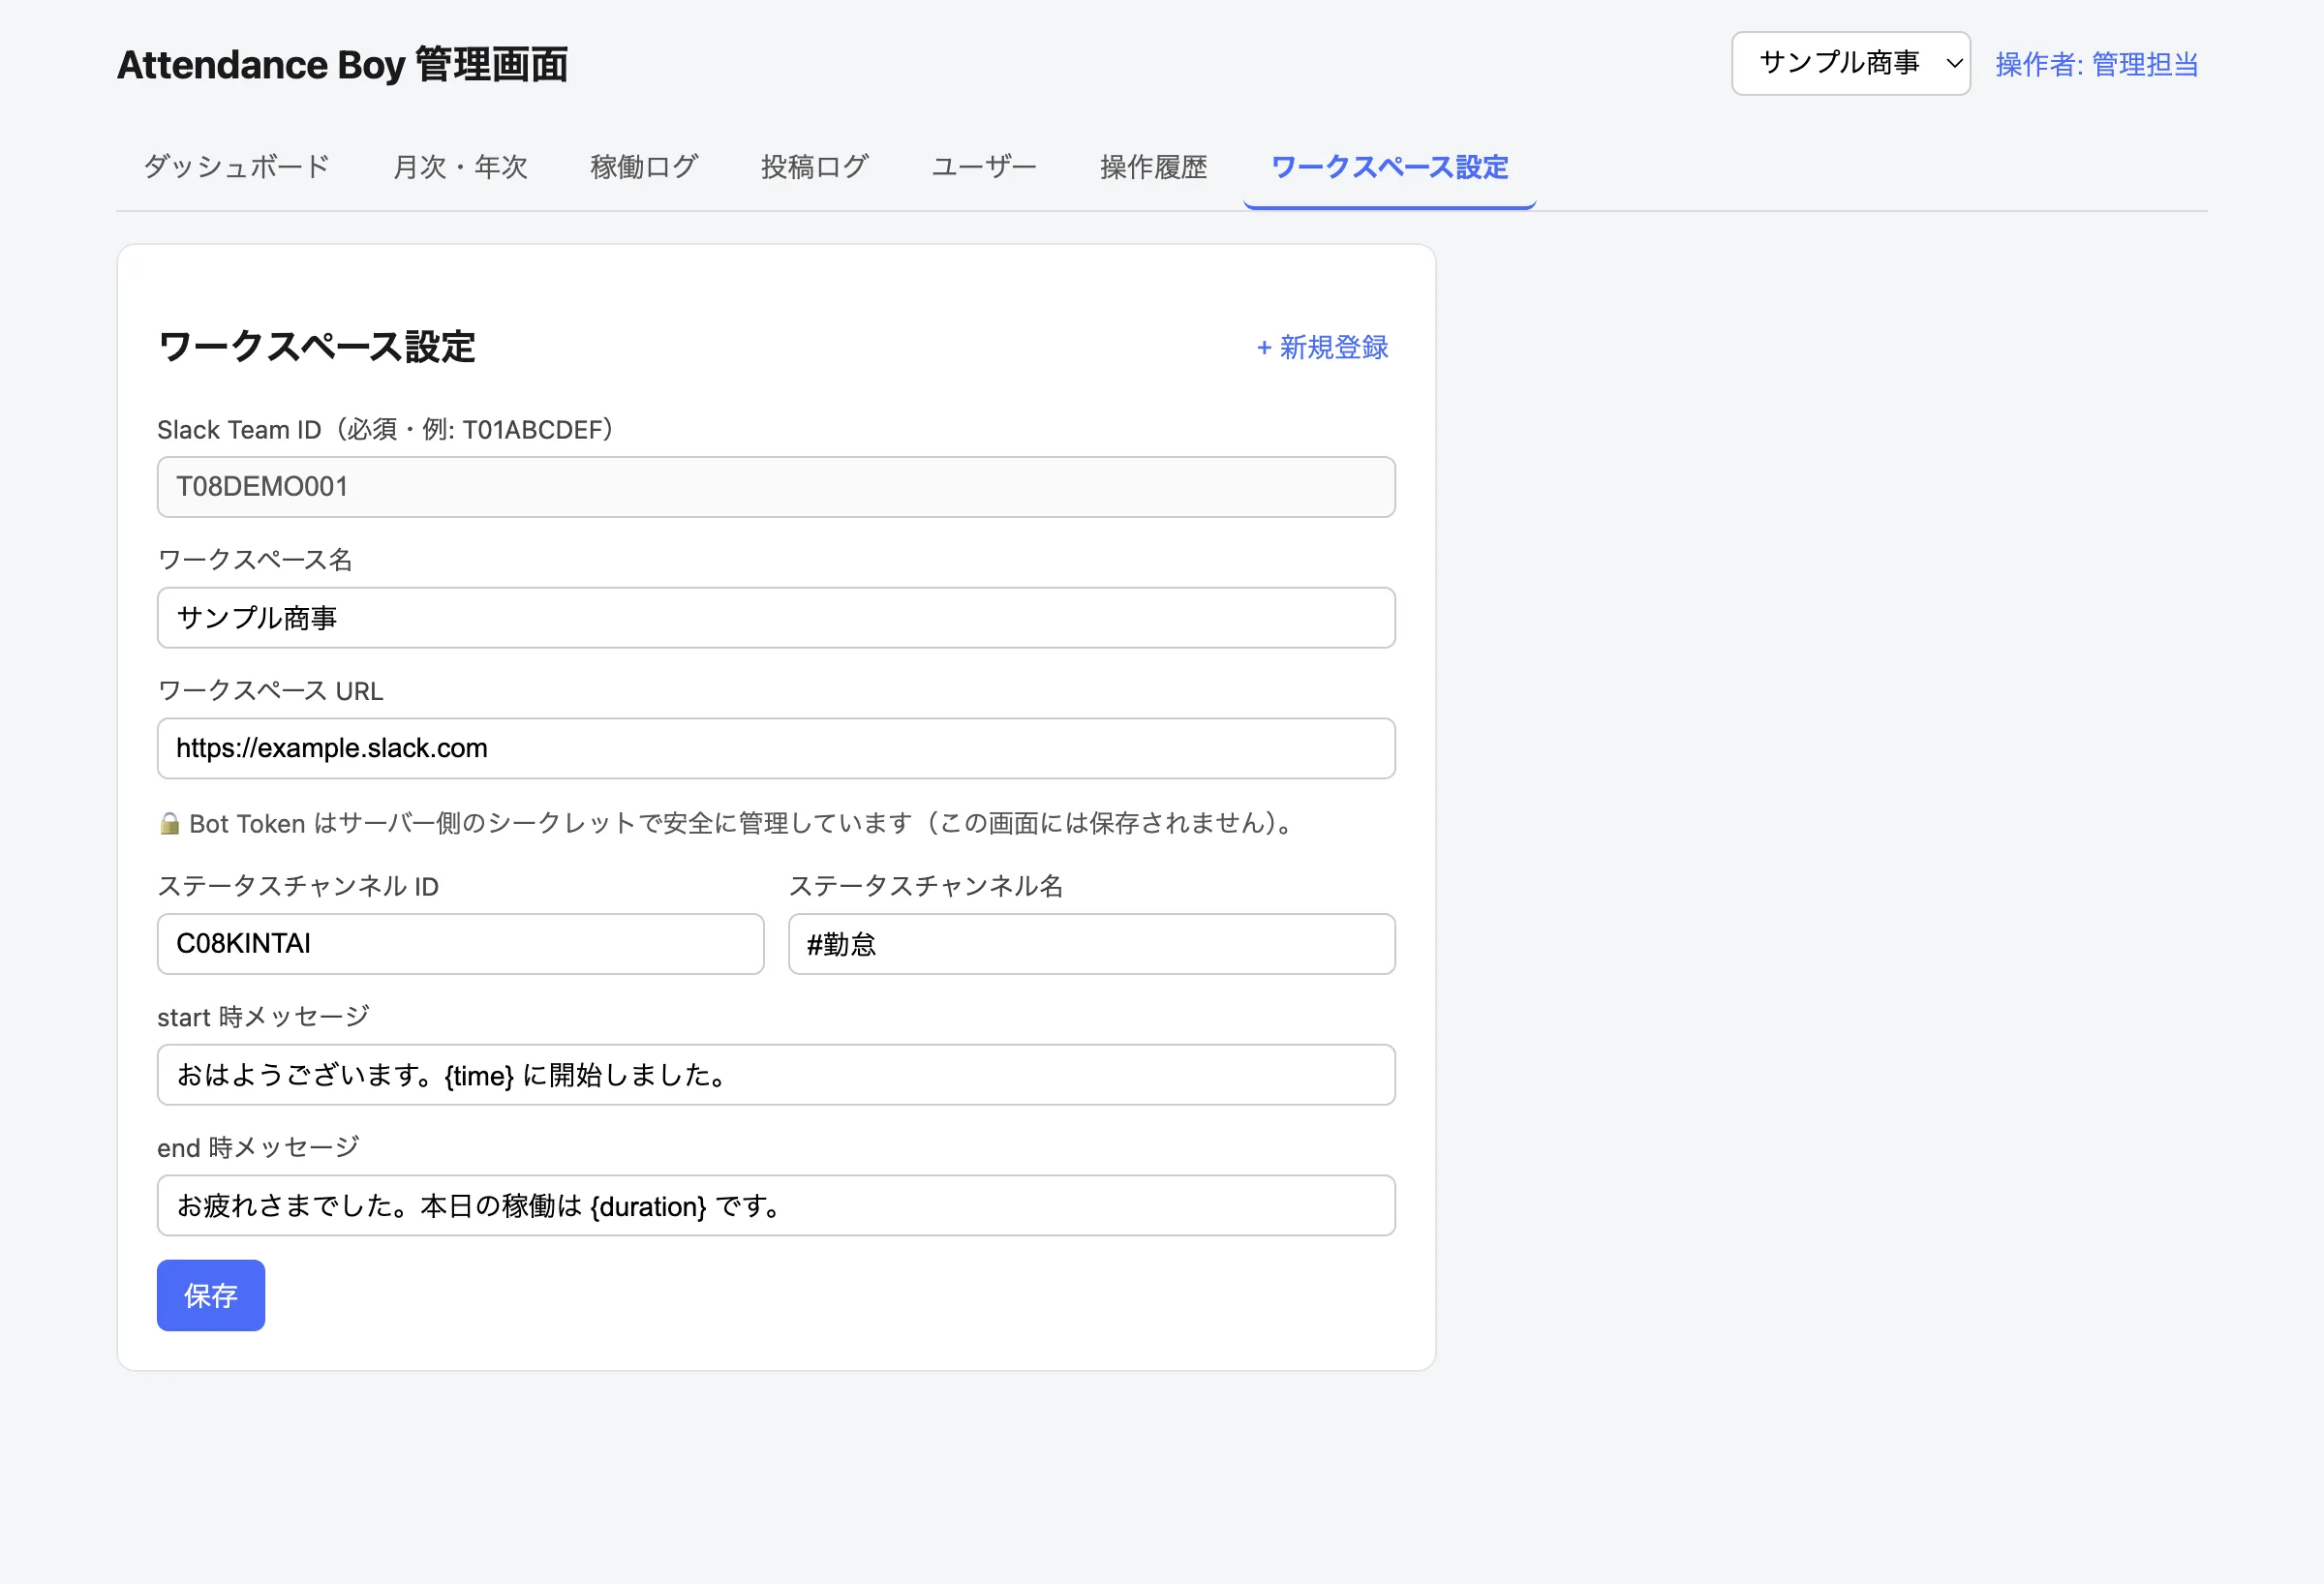Click the end 時メッセージ input
The image size is (2324, 1584).
(x=776, y=1205)
